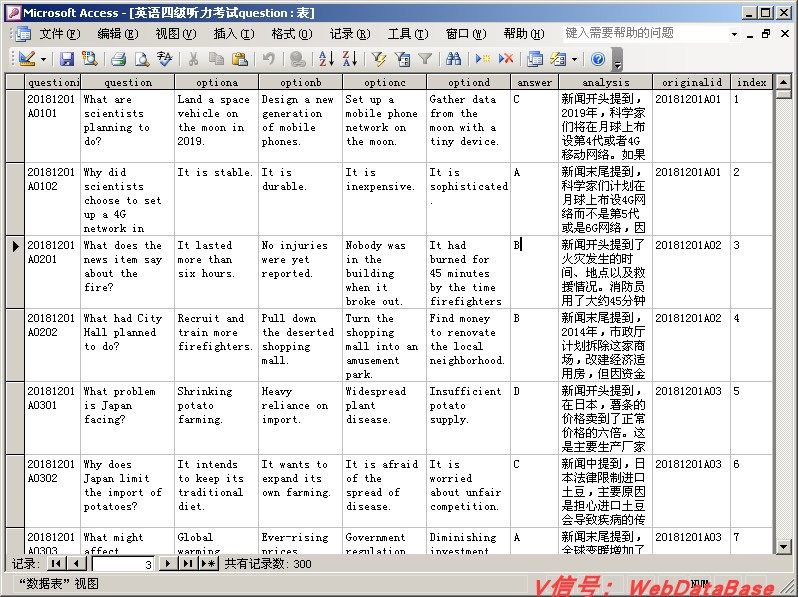Select the optiona column header
The image size is (798, 597).
click(x=217, y=82)
